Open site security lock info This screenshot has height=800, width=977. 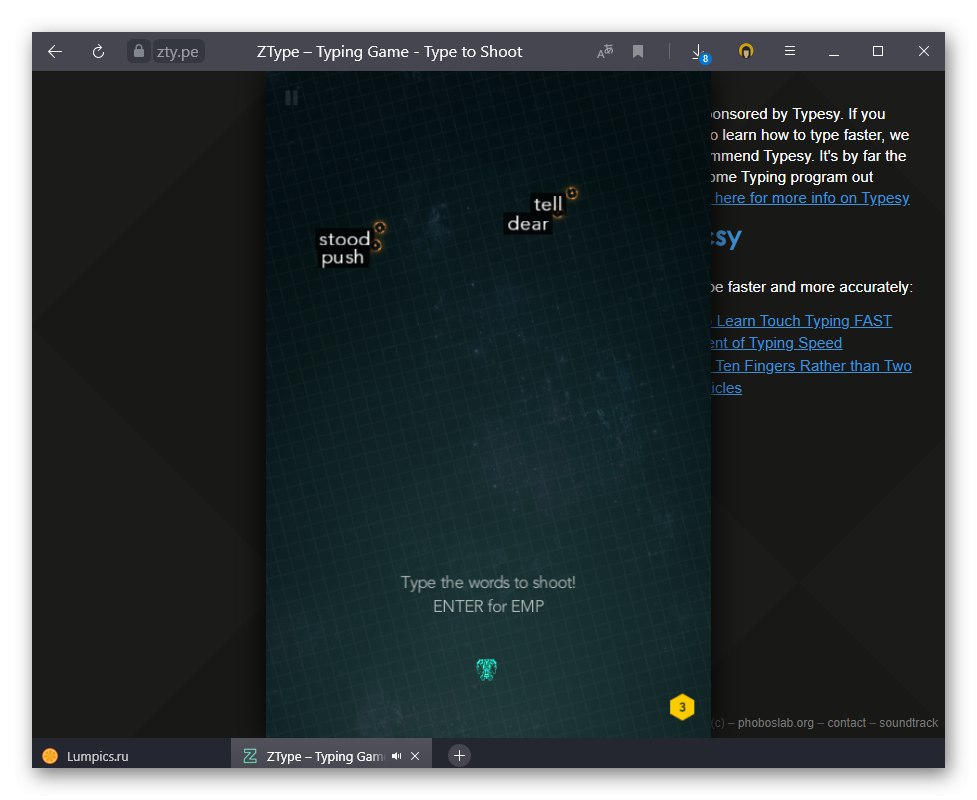click(x=138, y=51)
